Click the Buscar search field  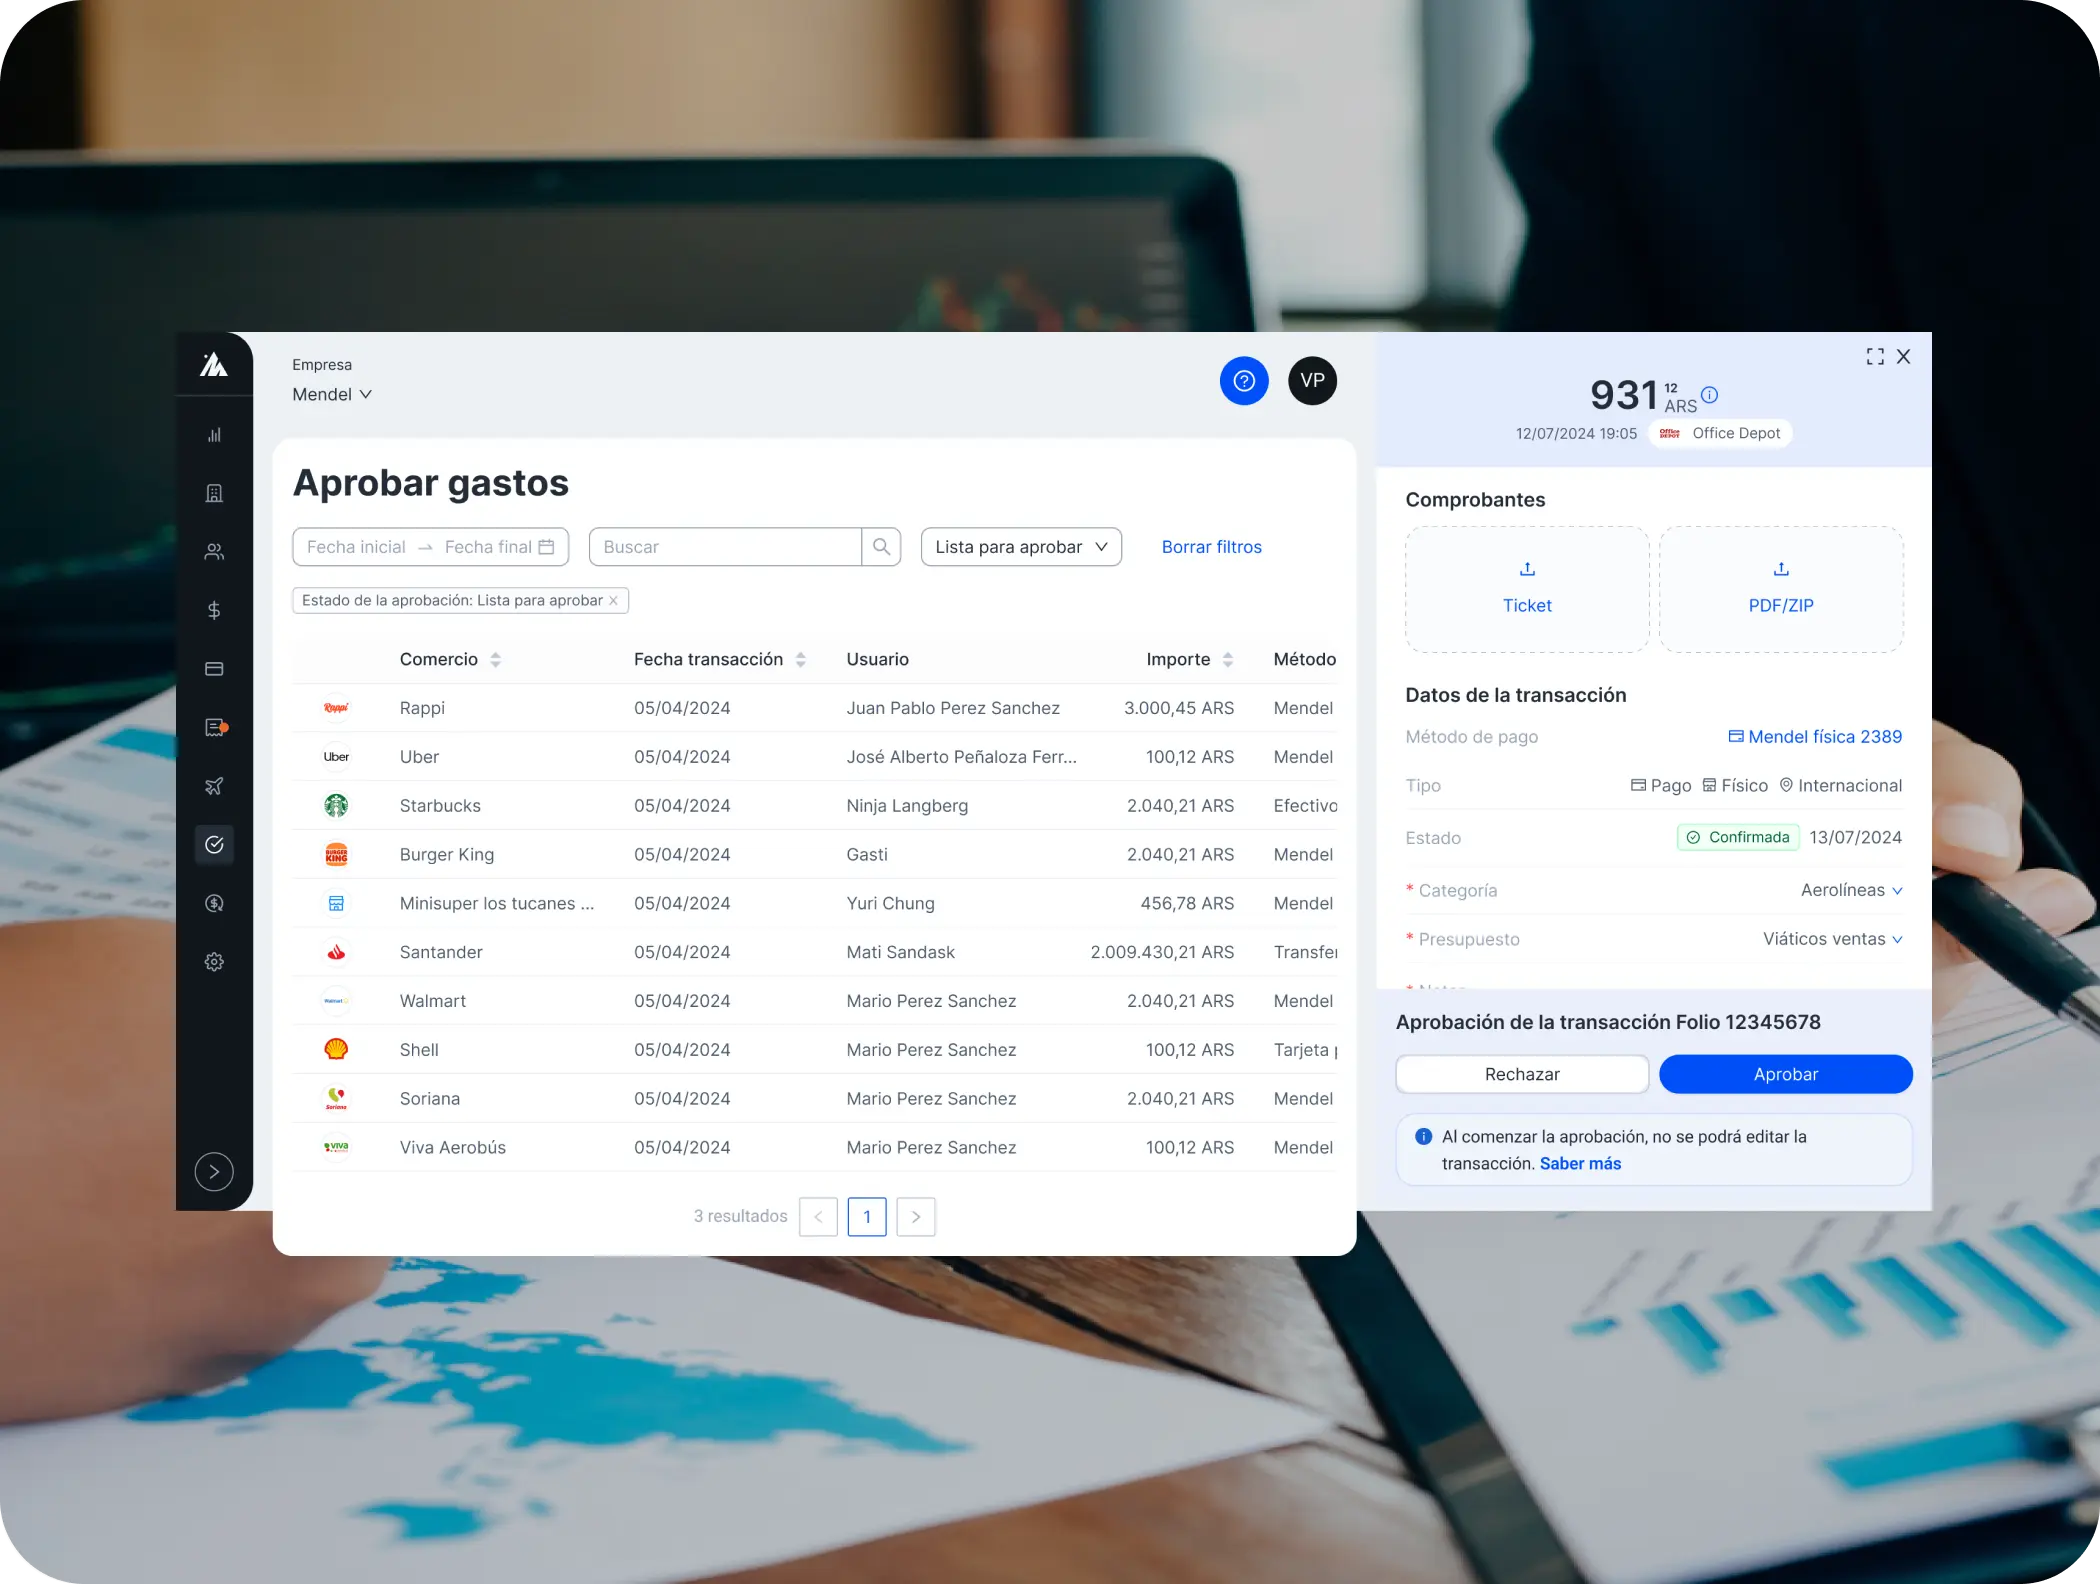tap(725, 547)
